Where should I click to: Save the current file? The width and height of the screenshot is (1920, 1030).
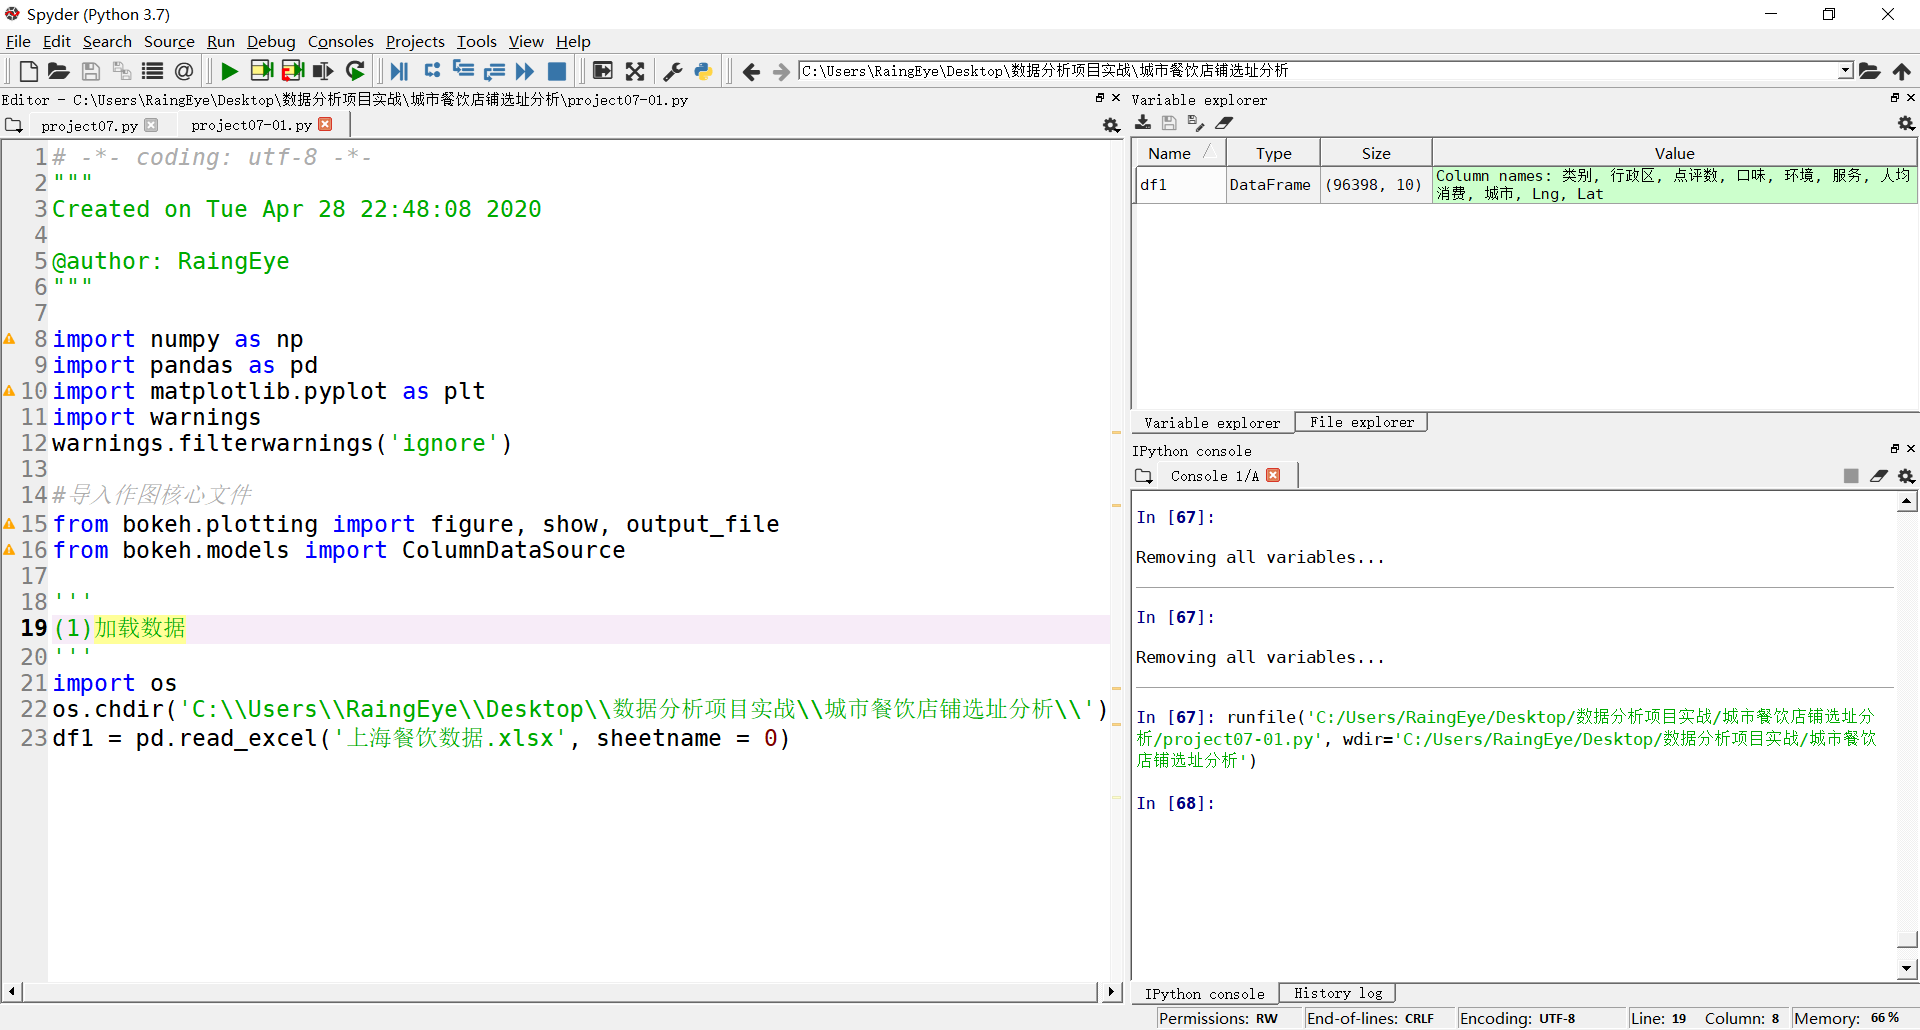[90, 71]
